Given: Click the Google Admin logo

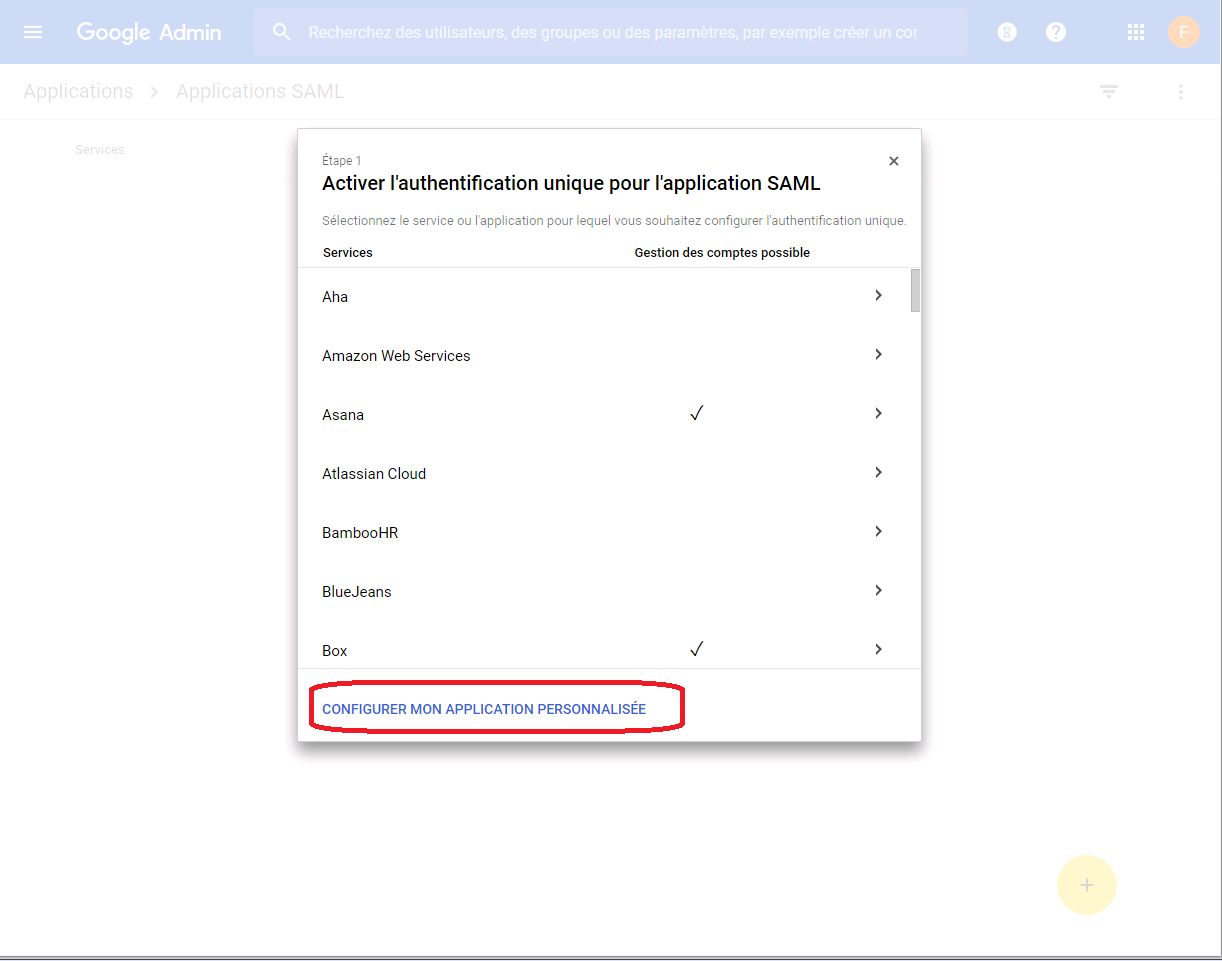Looking at the screenshot, I should [149, 32].
